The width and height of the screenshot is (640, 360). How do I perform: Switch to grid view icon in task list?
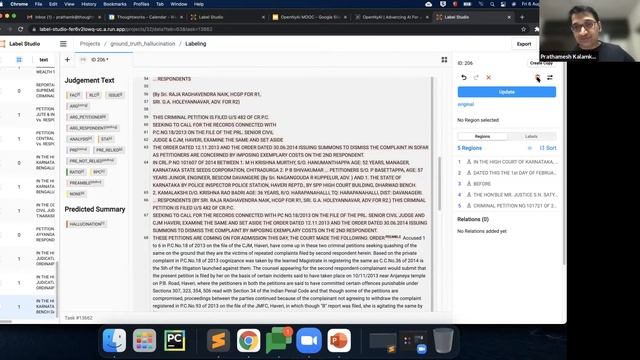pos(19,60)
